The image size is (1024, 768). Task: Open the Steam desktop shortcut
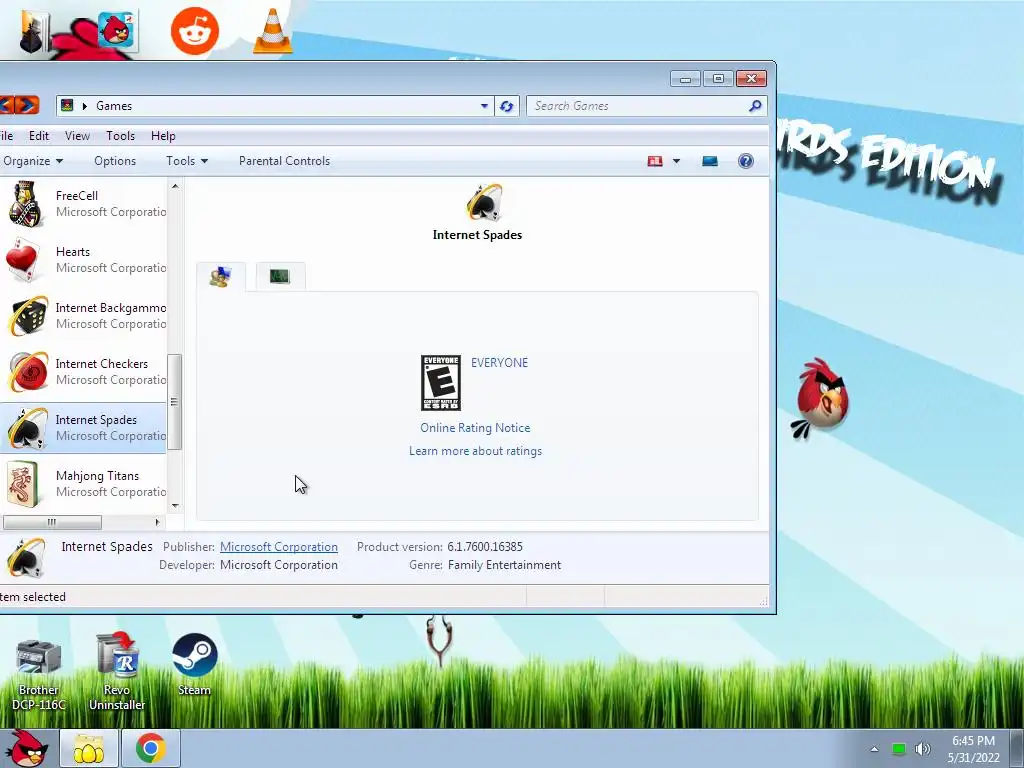tap(195, 664)
